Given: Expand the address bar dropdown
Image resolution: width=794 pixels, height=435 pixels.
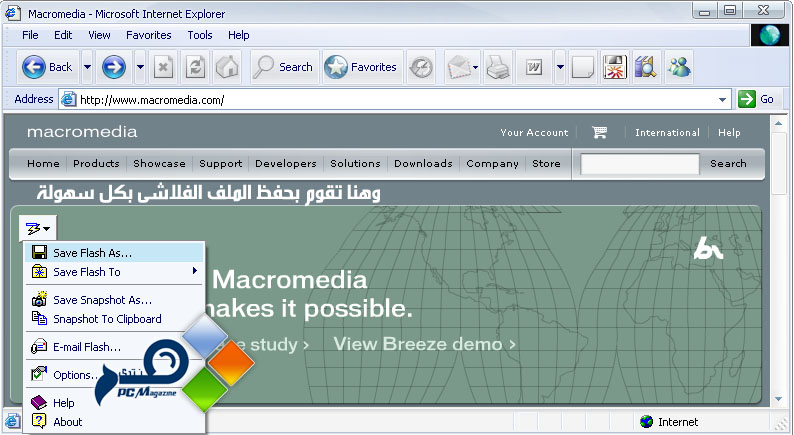Looking at the screenshot, I should (723, 100).
